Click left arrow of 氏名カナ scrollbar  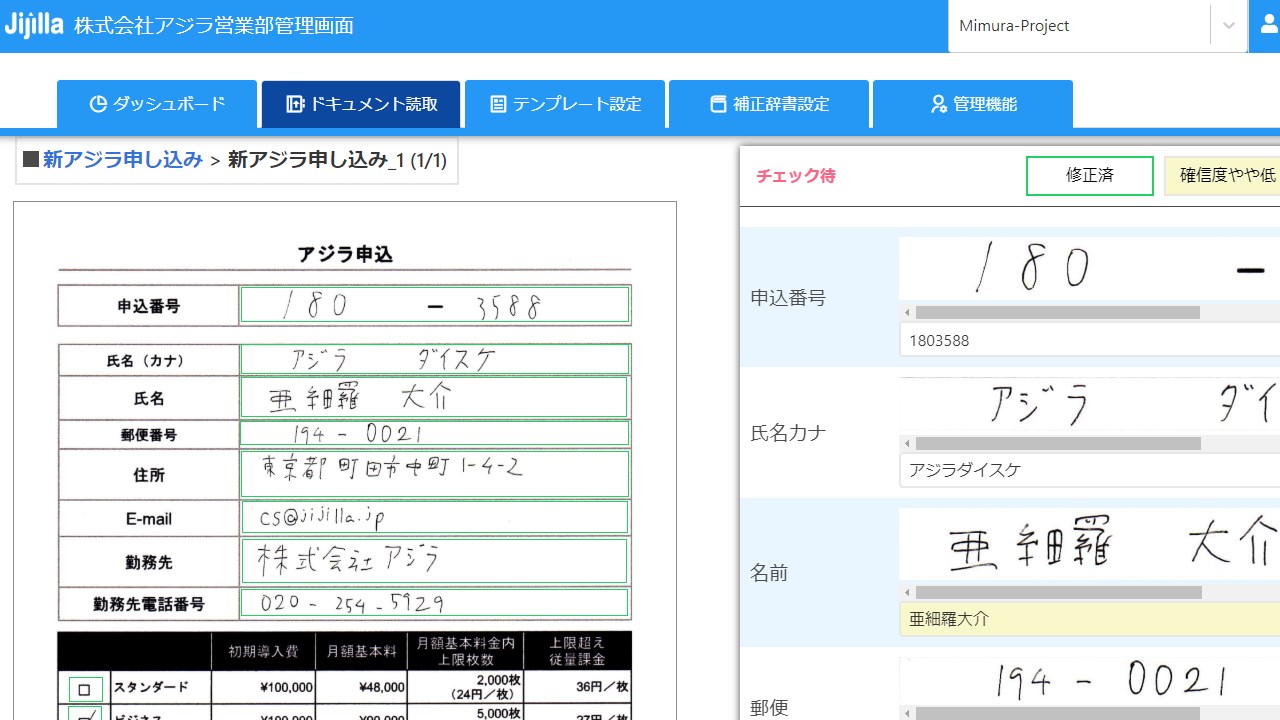906,443
